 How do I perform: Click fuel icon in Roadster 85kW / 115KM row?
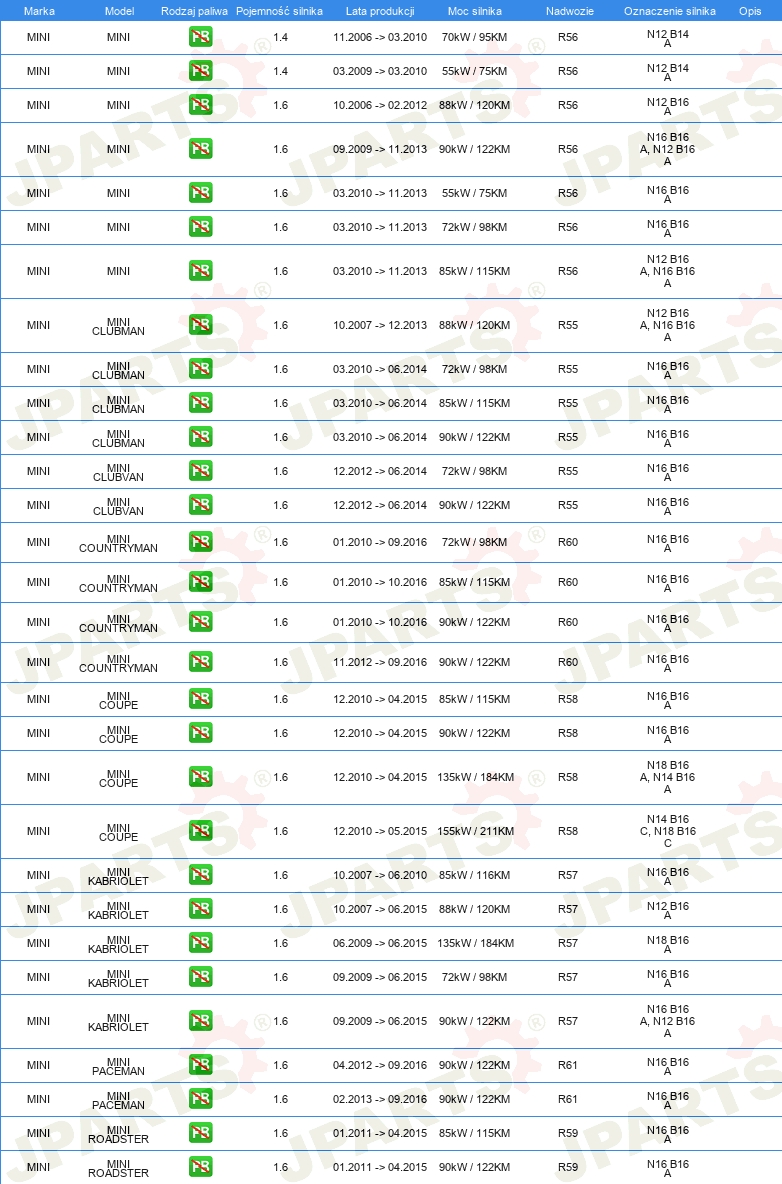tap(200, 1133)
